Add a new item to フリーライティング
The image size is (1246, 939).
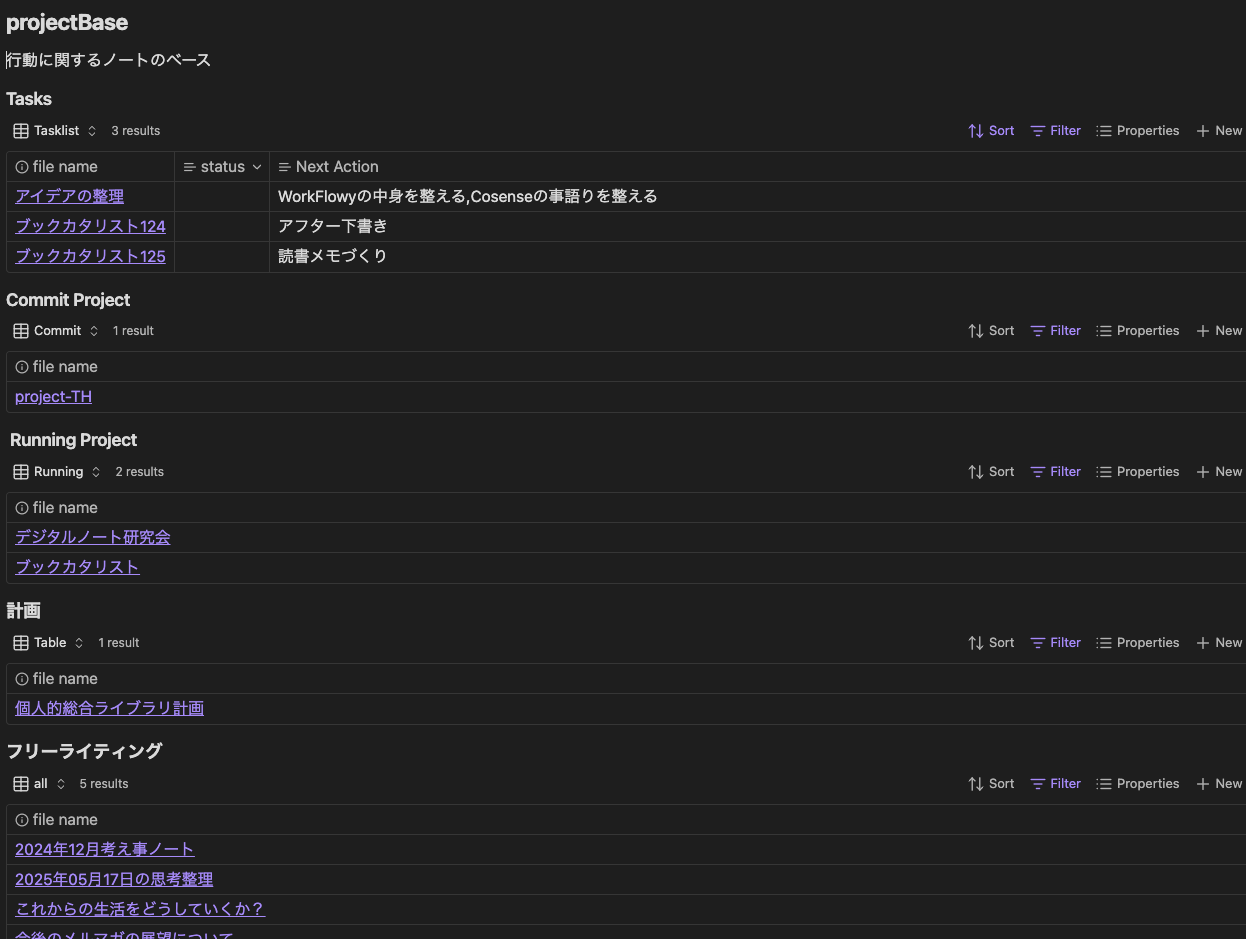[1219, 784]
